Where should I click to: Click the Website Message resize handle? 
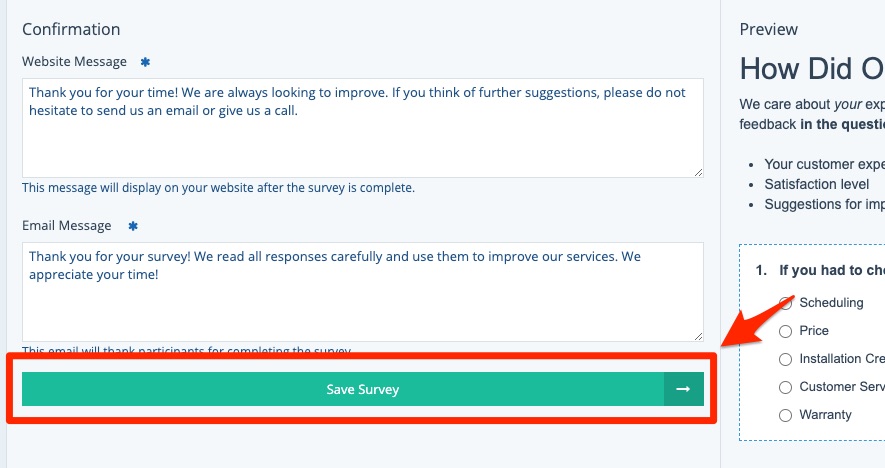click(698, 172)
